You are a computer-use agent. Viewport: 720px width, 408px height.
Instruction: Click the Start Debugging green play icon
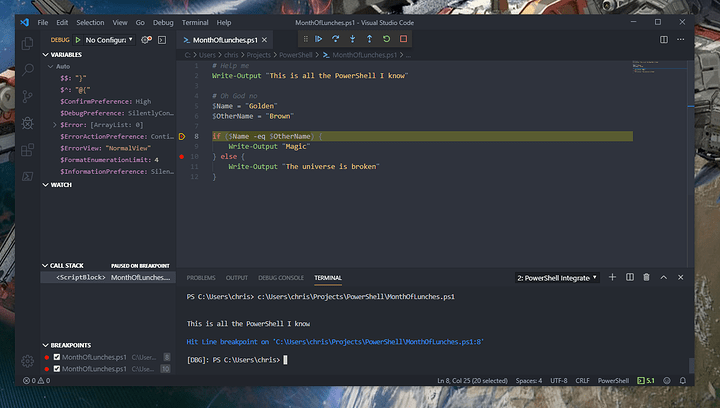coord(78,40)
